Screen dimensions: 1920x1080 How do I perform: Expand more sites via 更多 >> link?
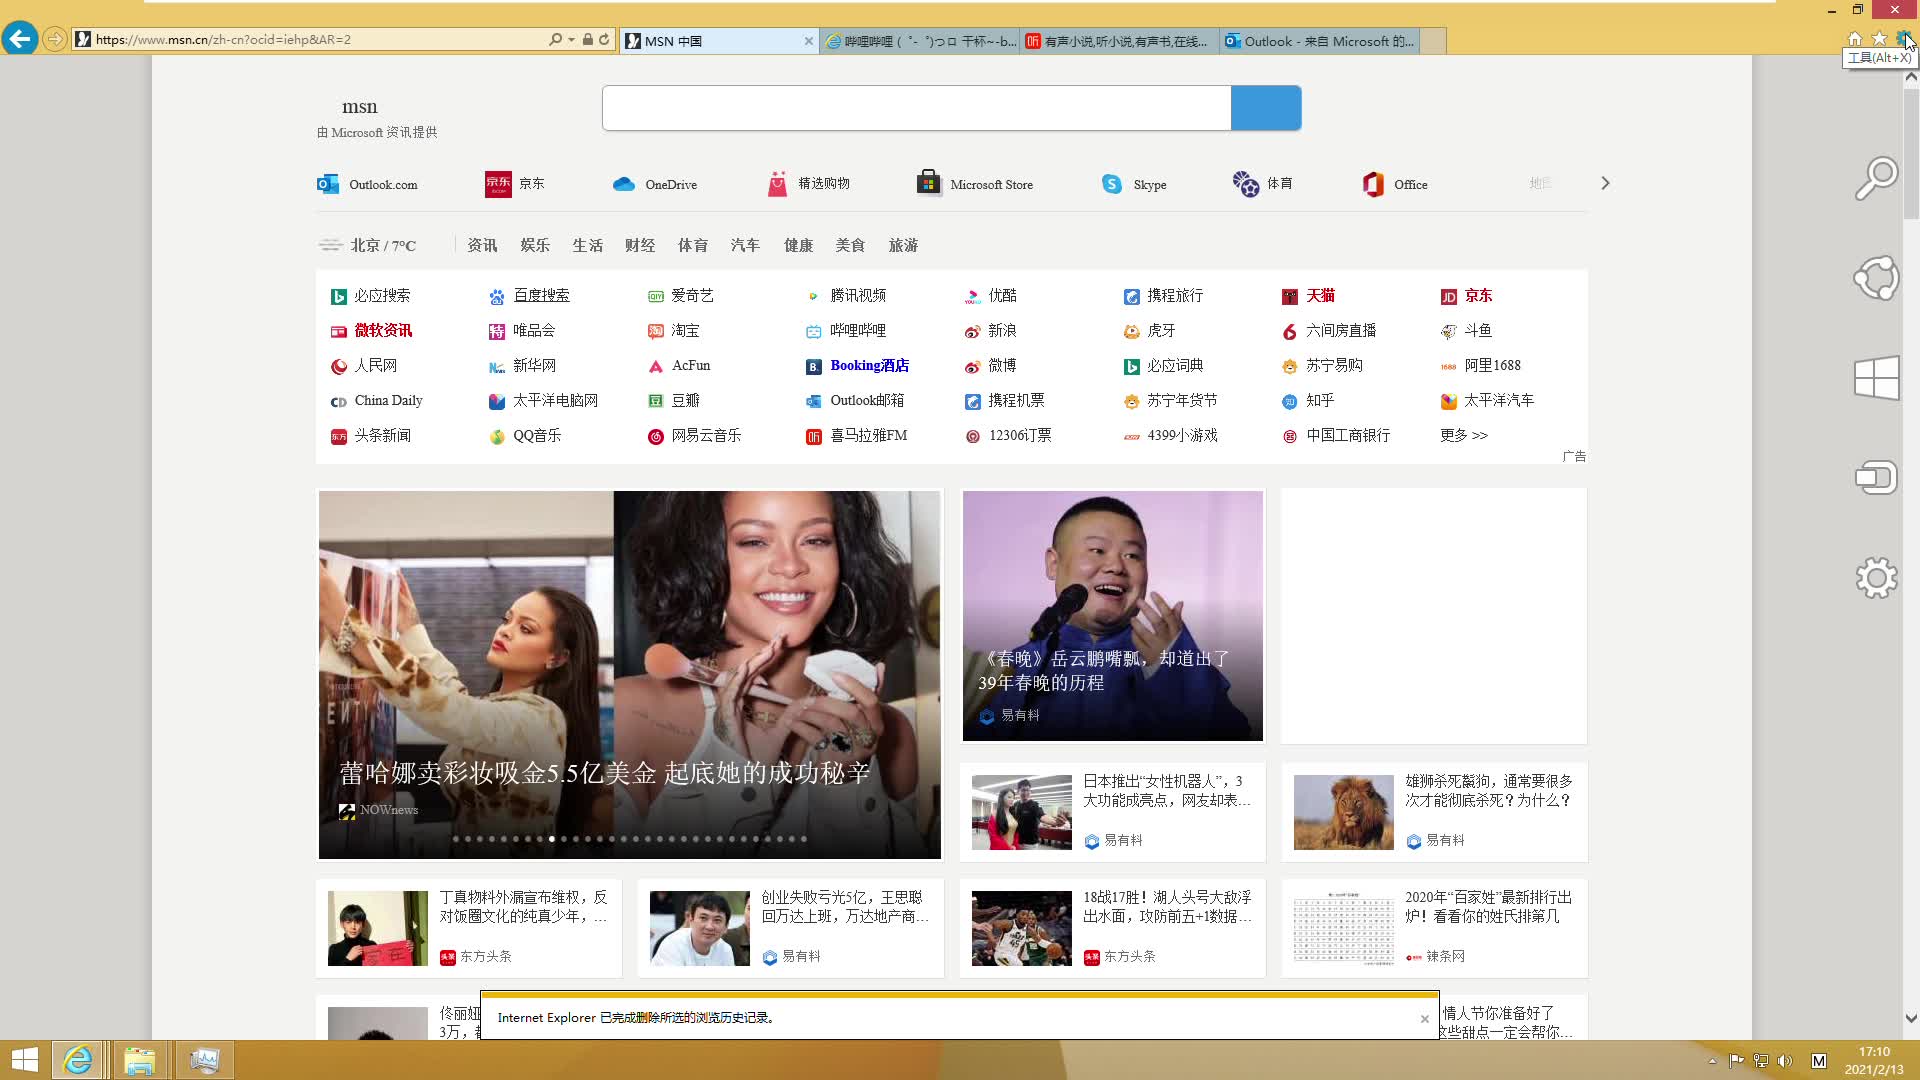click(1463, 435)
